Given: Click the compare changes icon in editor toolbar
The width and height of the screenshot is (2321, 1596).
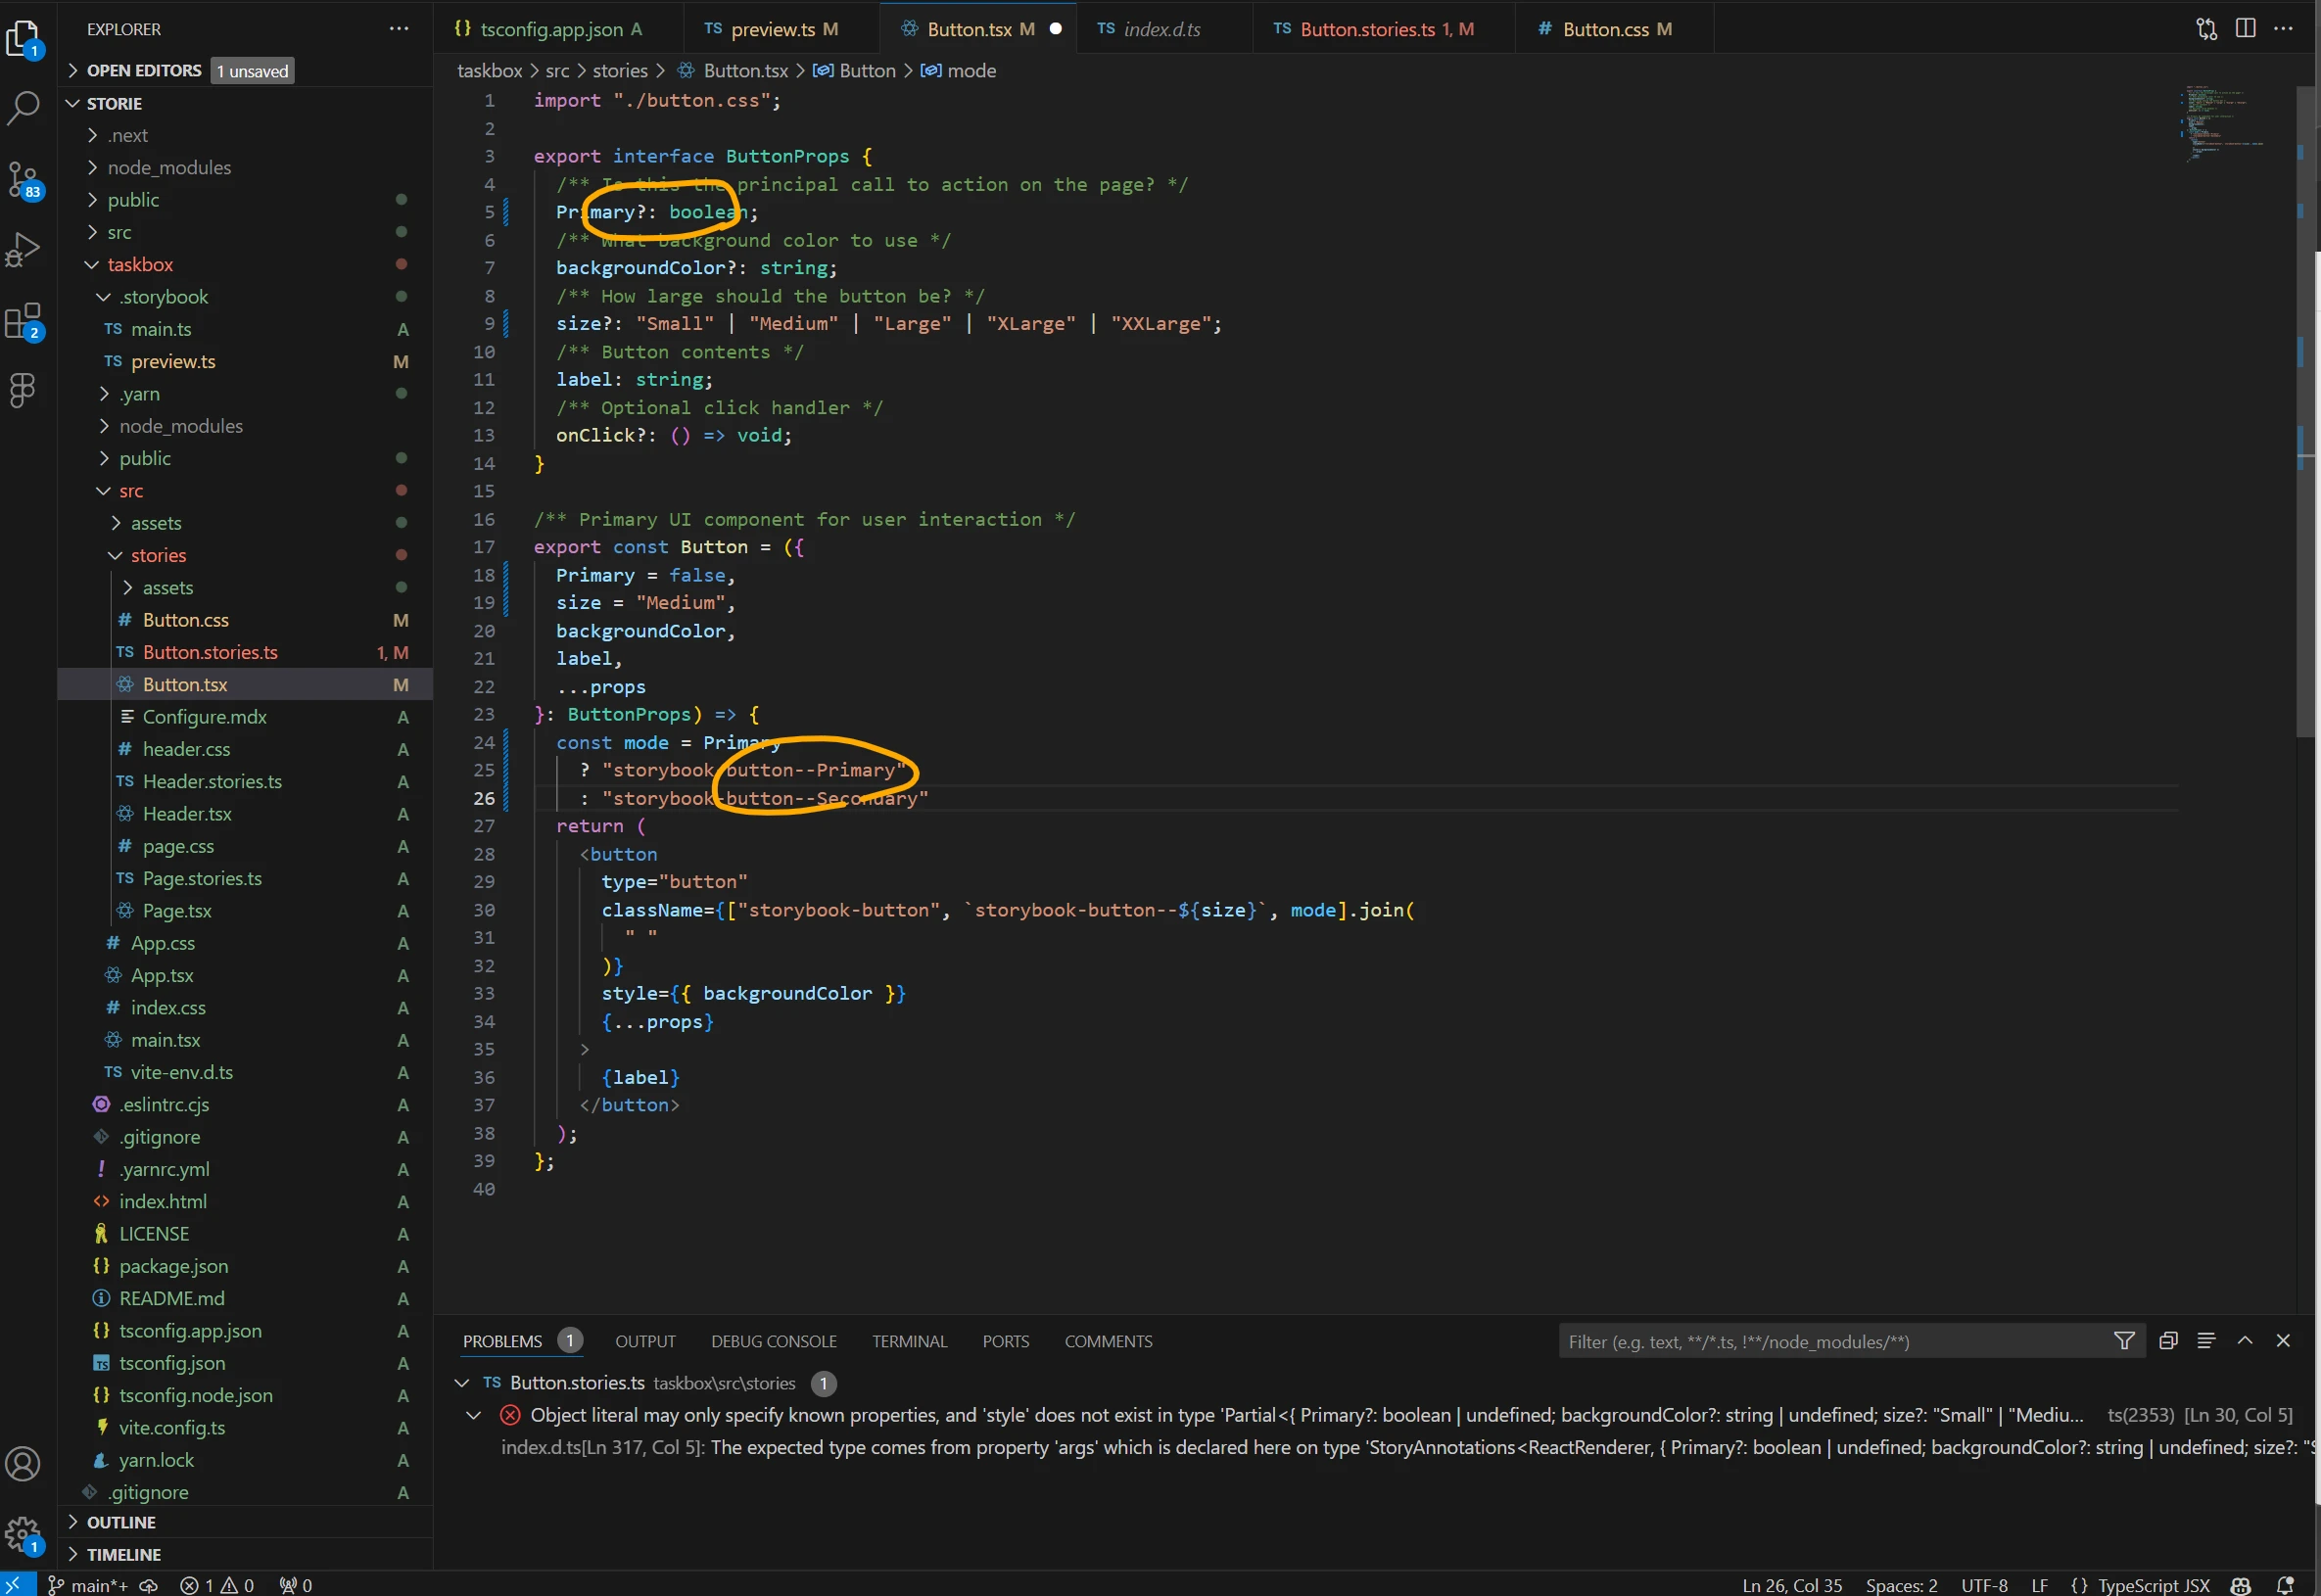Looking at the screenshot, I should click(2206, 29).
